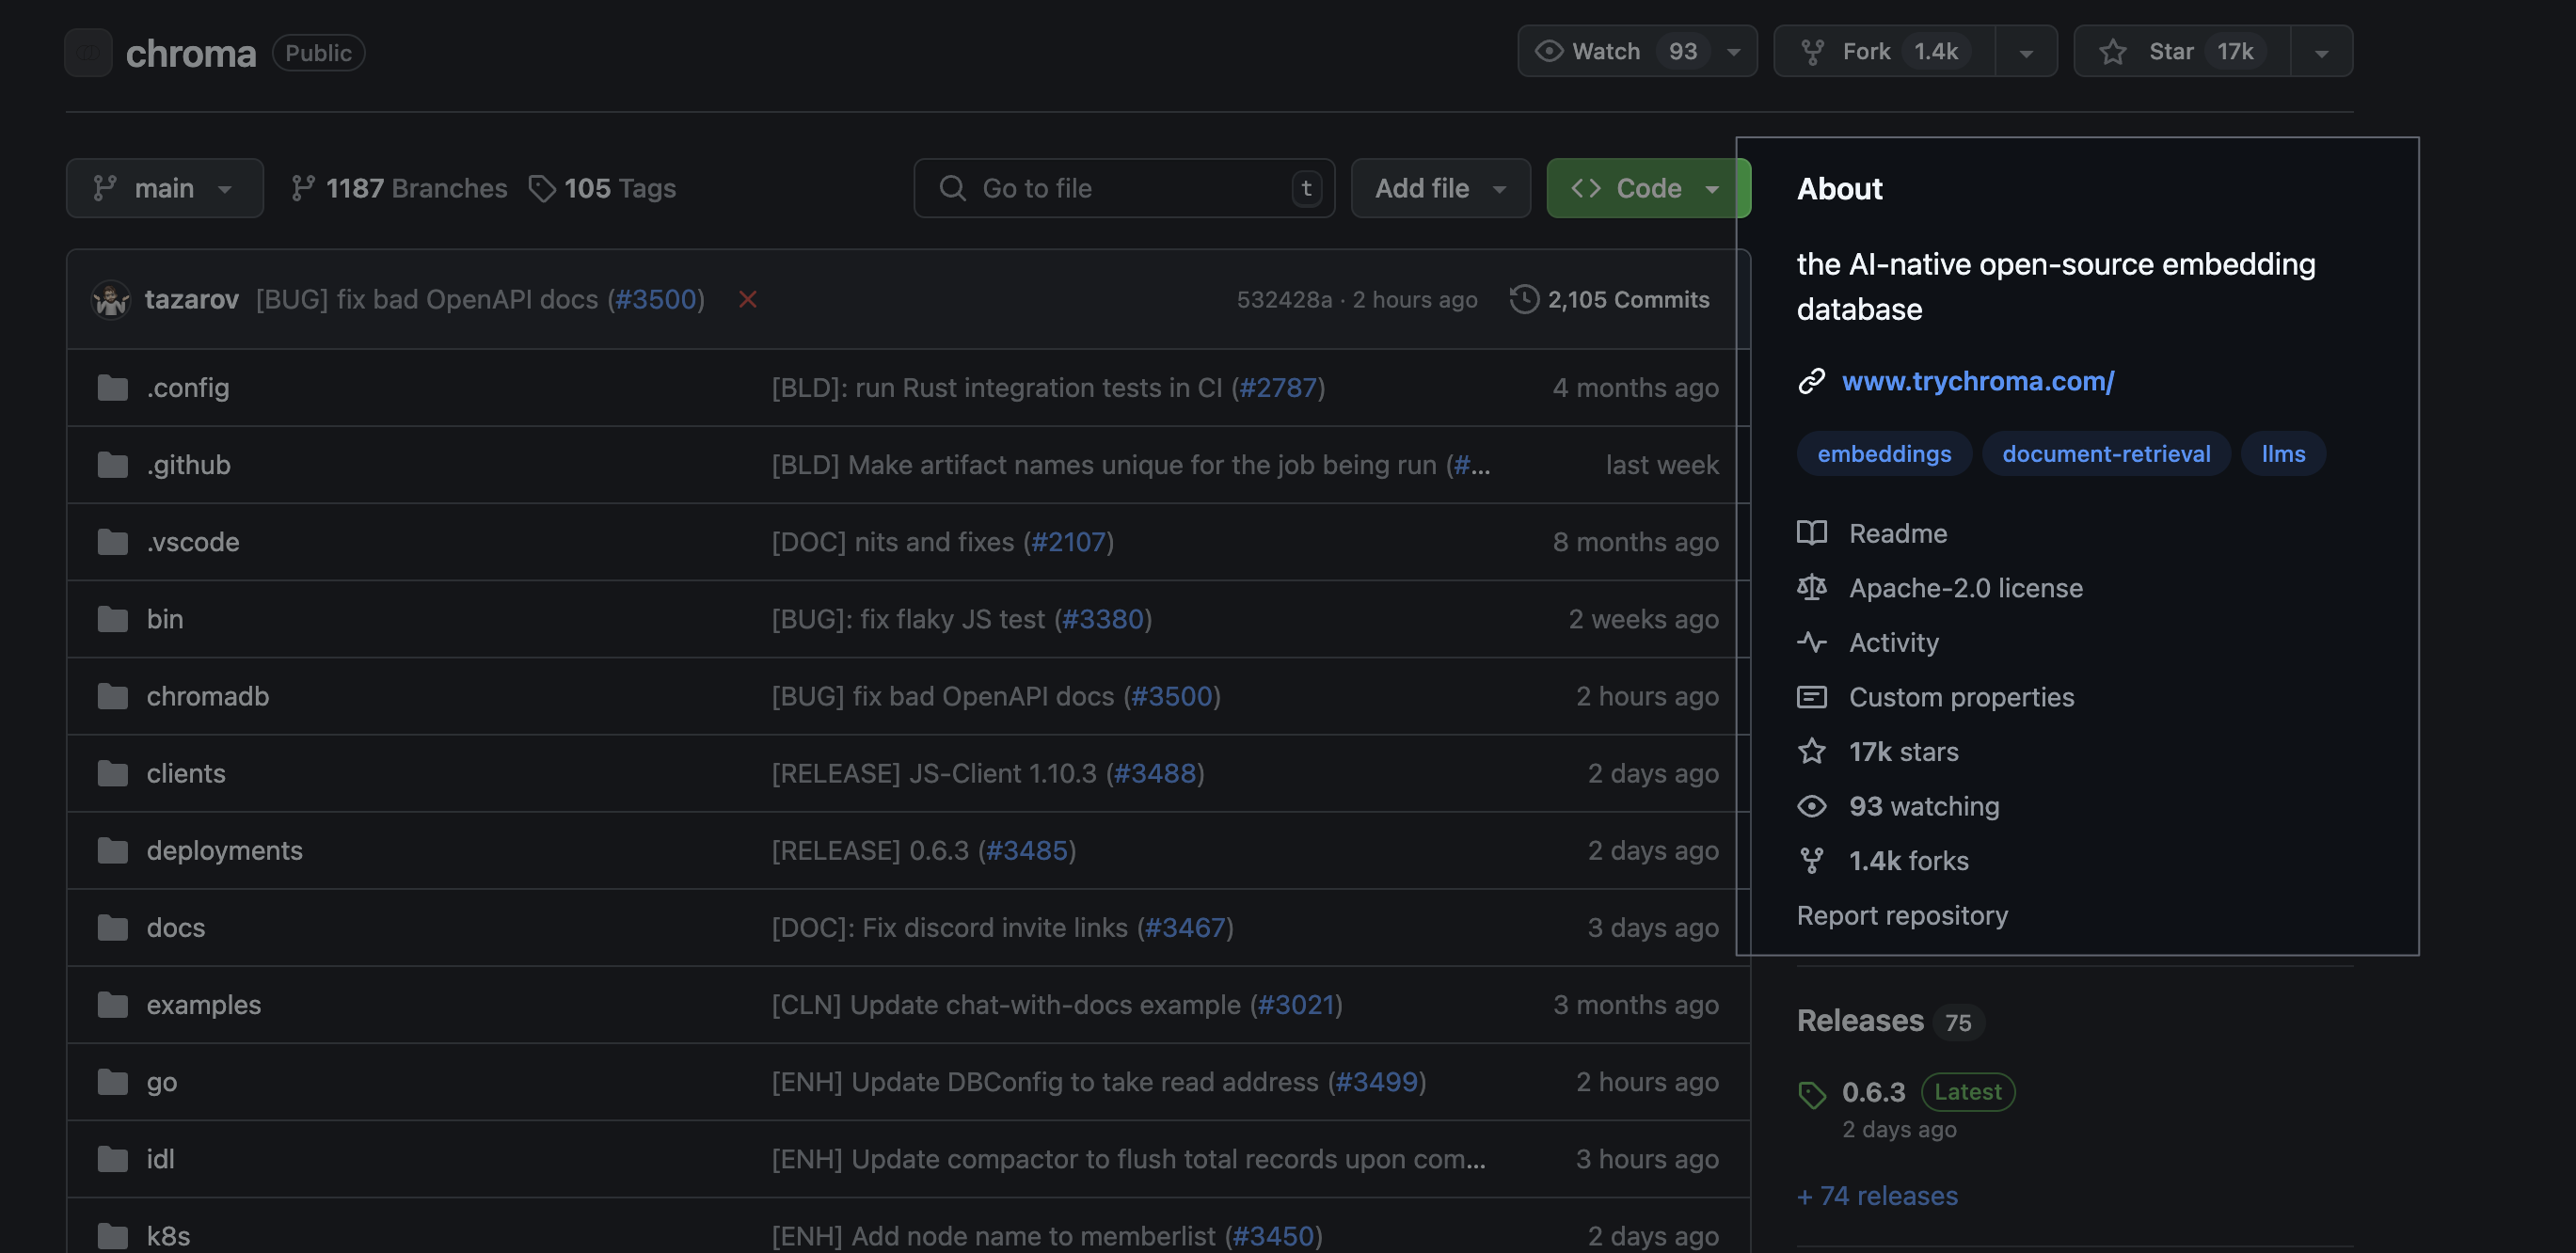The height and width of the screenshot is (1253, 2576).
Task: Open tazarov's profile name link
Action: [x=191, y=299]
